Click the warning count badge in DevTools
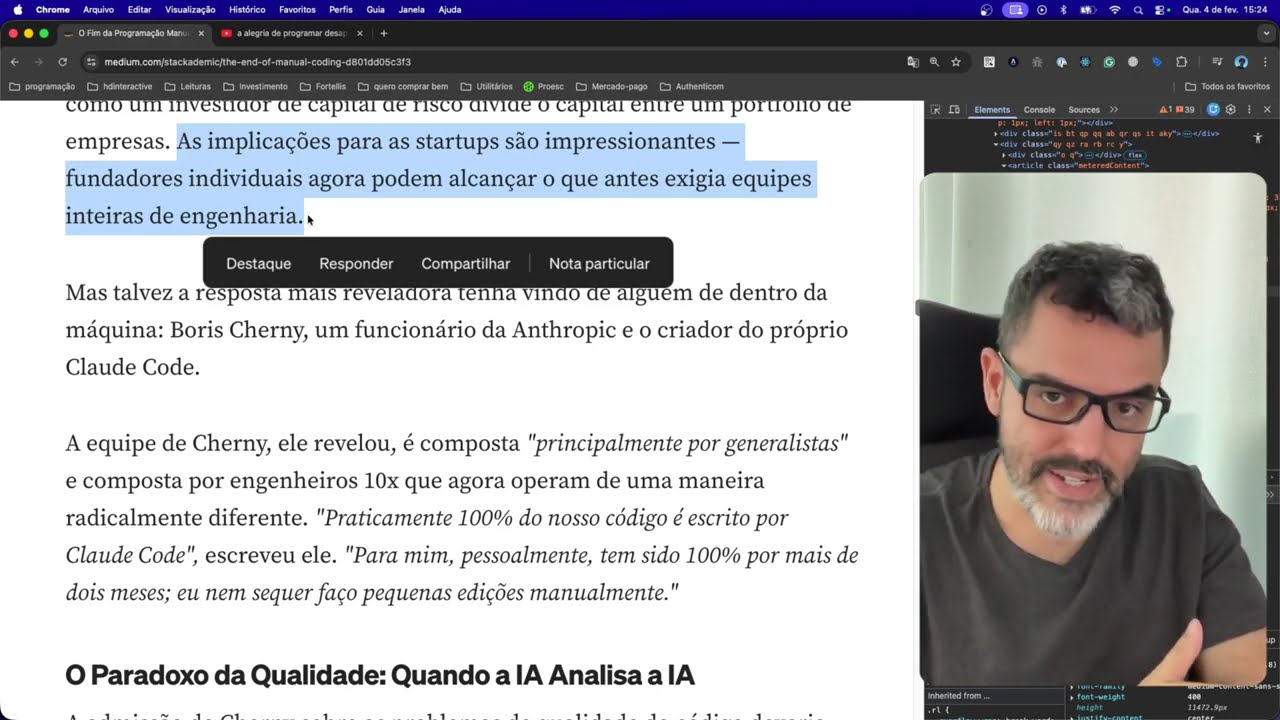1280x720 pixels. tap(1166, 110)
